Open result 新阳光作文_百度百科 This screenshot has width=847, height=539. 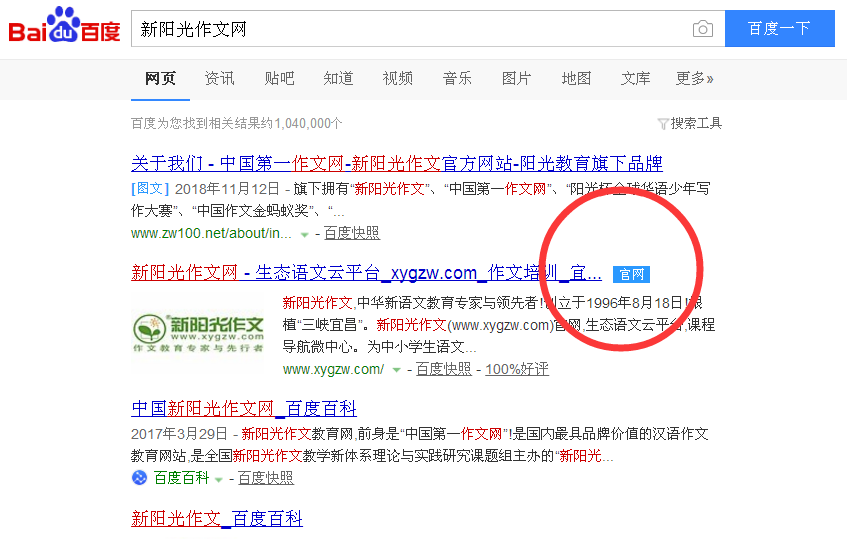[217, 518]
